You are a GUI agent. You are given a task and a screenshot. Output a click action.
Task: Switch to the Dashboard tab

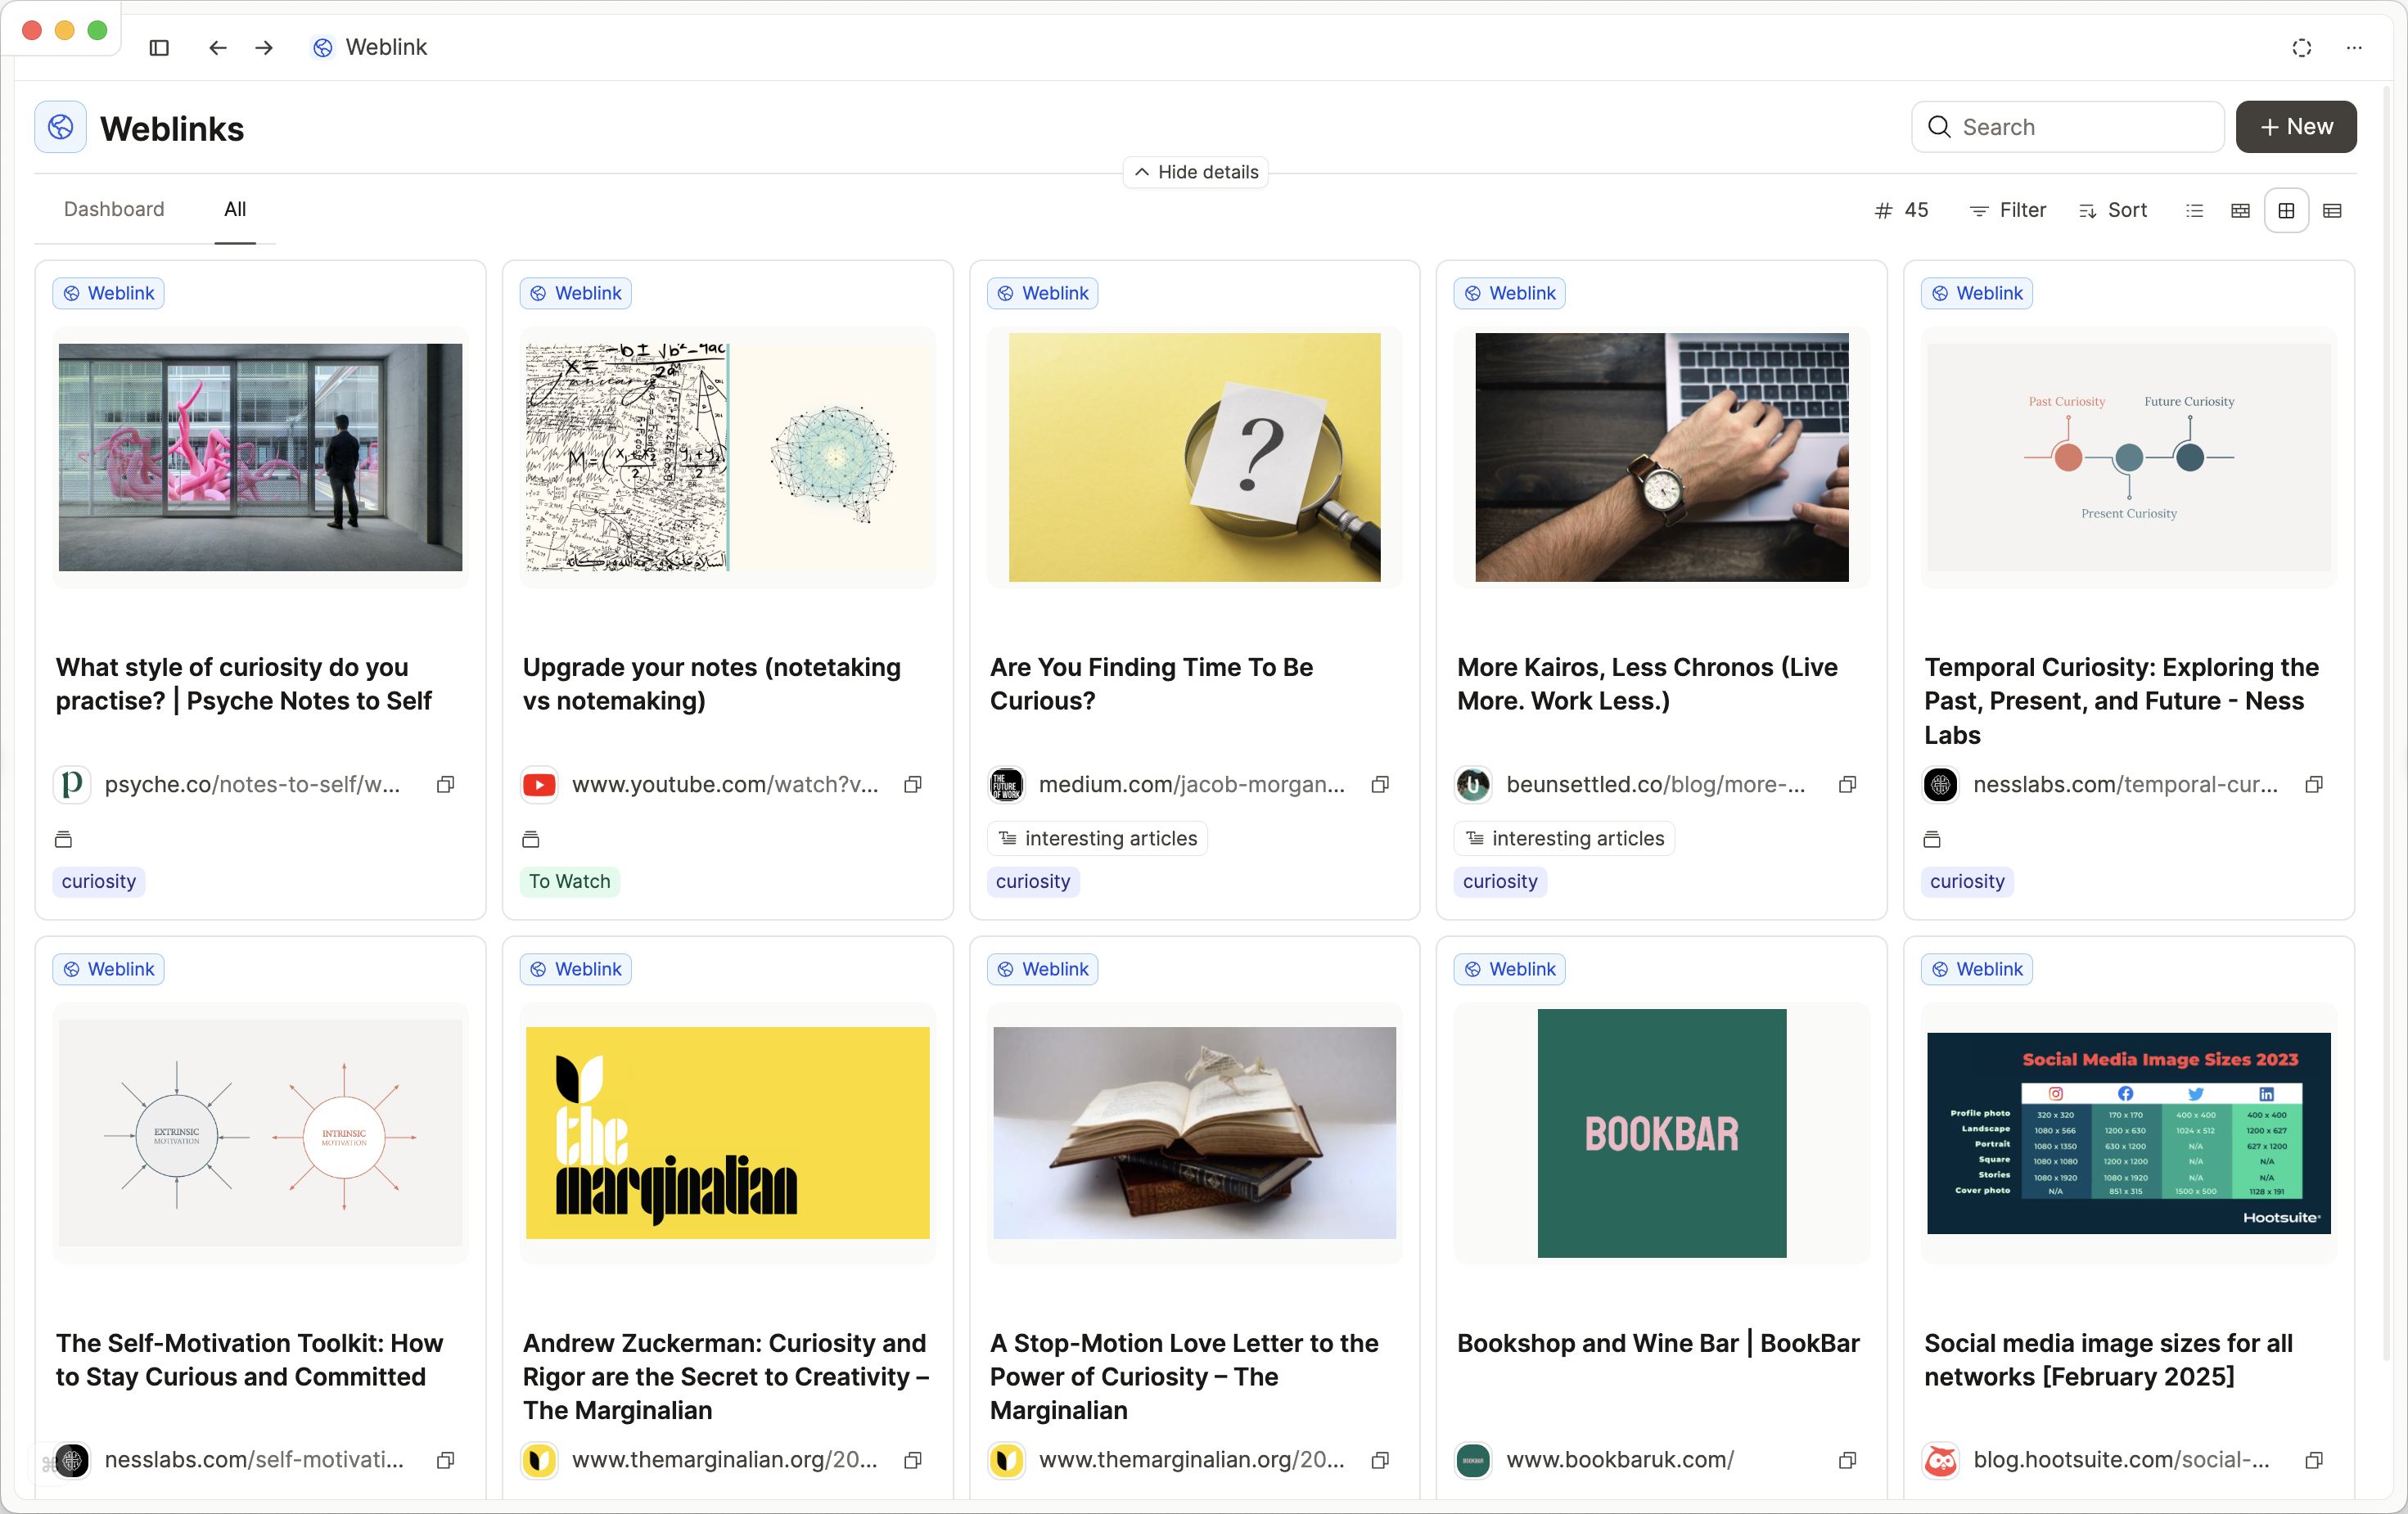point(114,209)
